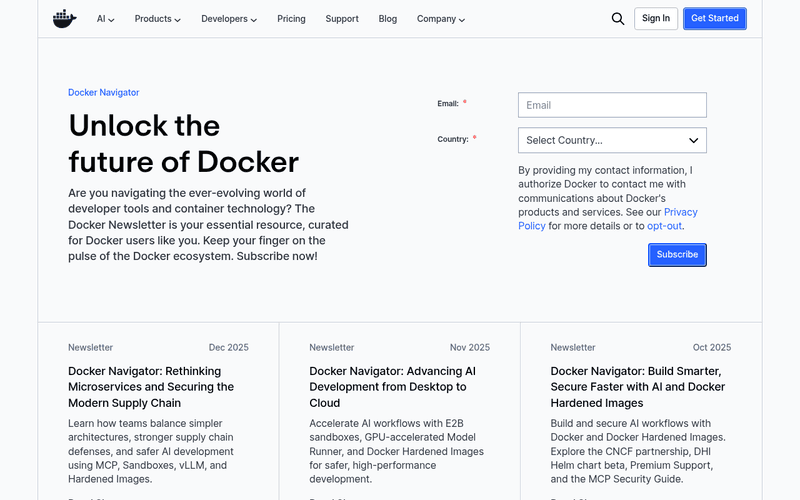The height and width of the screenshot is (500, 800).
Task: Expand the Products menu
Action: tap(158, 19)
